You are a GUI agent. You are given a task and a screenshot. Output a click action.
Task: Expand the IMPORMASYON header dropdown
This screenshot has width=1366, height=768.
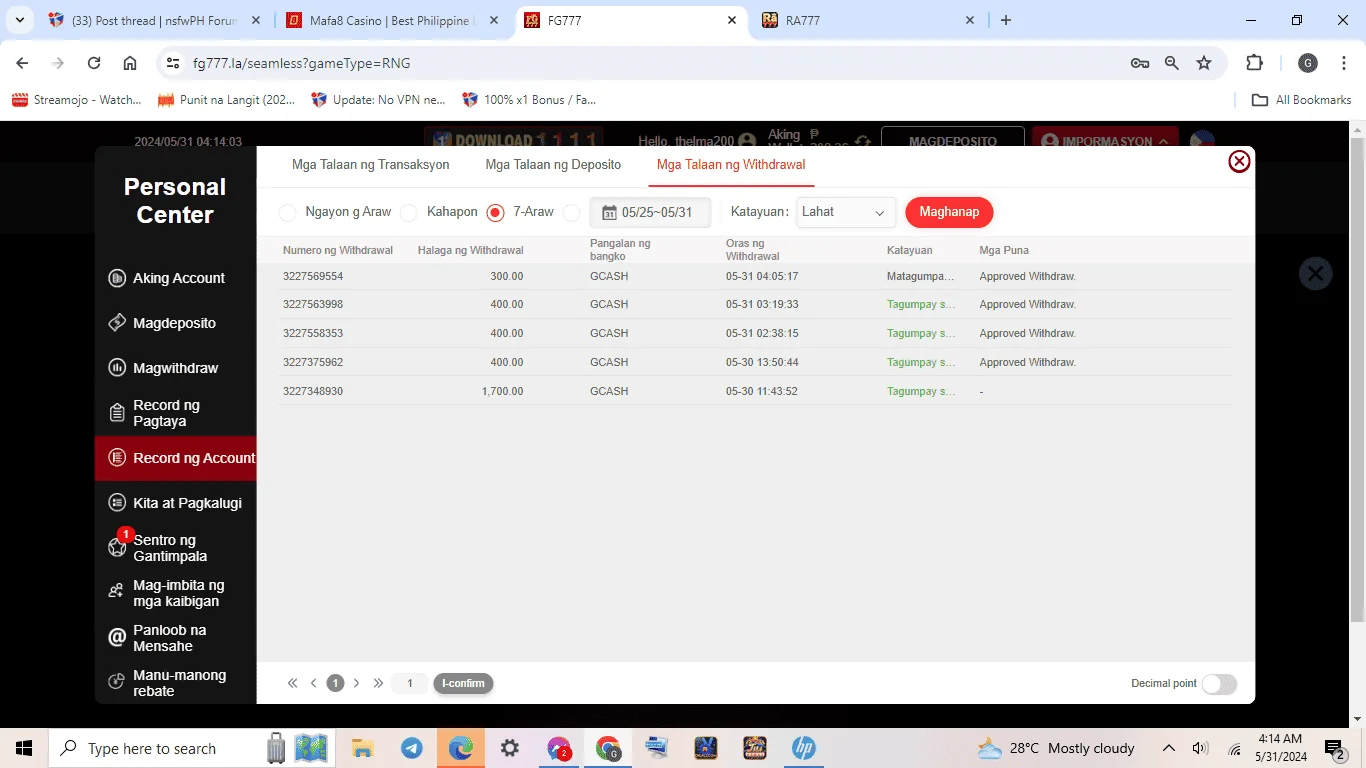pyautogui.click(x=1105, y=141)
